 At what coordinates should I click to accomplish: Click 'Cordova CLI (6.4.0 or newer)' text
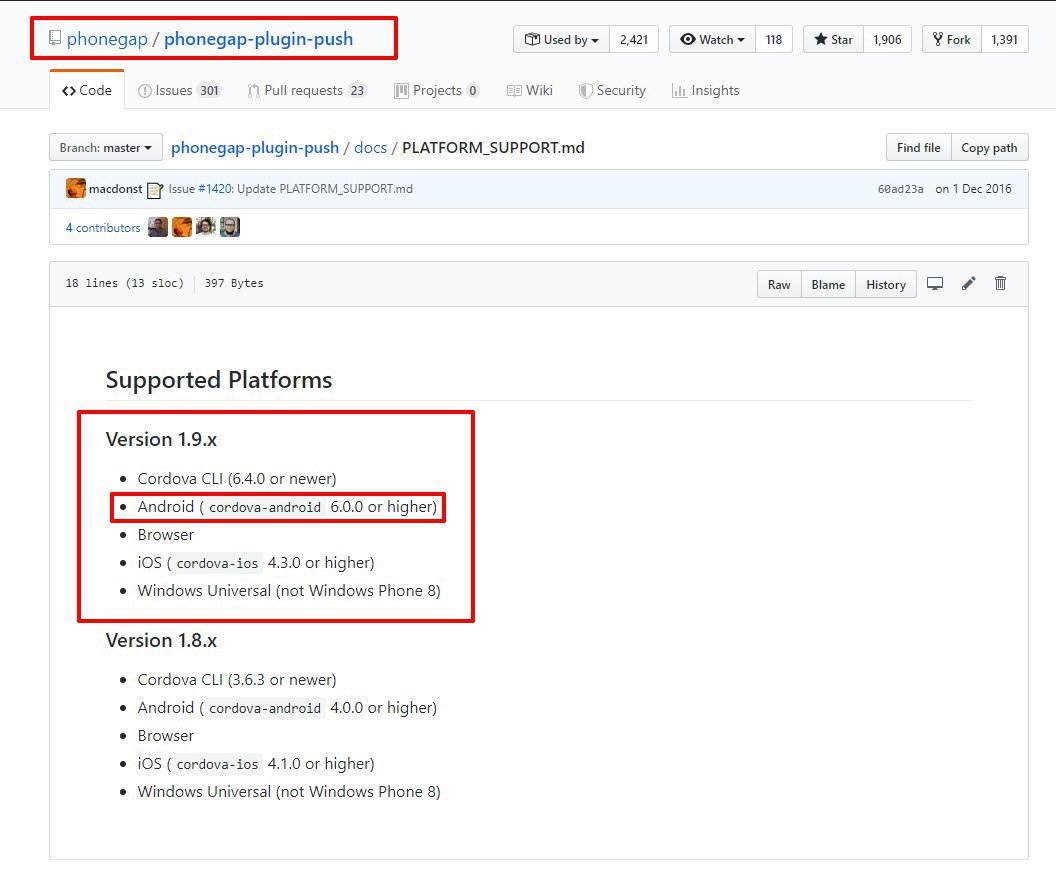[237, 479]
